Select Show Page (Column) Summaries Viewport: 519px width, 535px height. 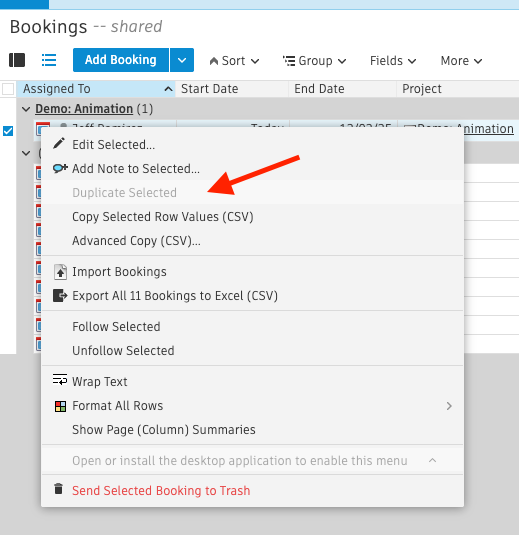[x=252, y=430]
